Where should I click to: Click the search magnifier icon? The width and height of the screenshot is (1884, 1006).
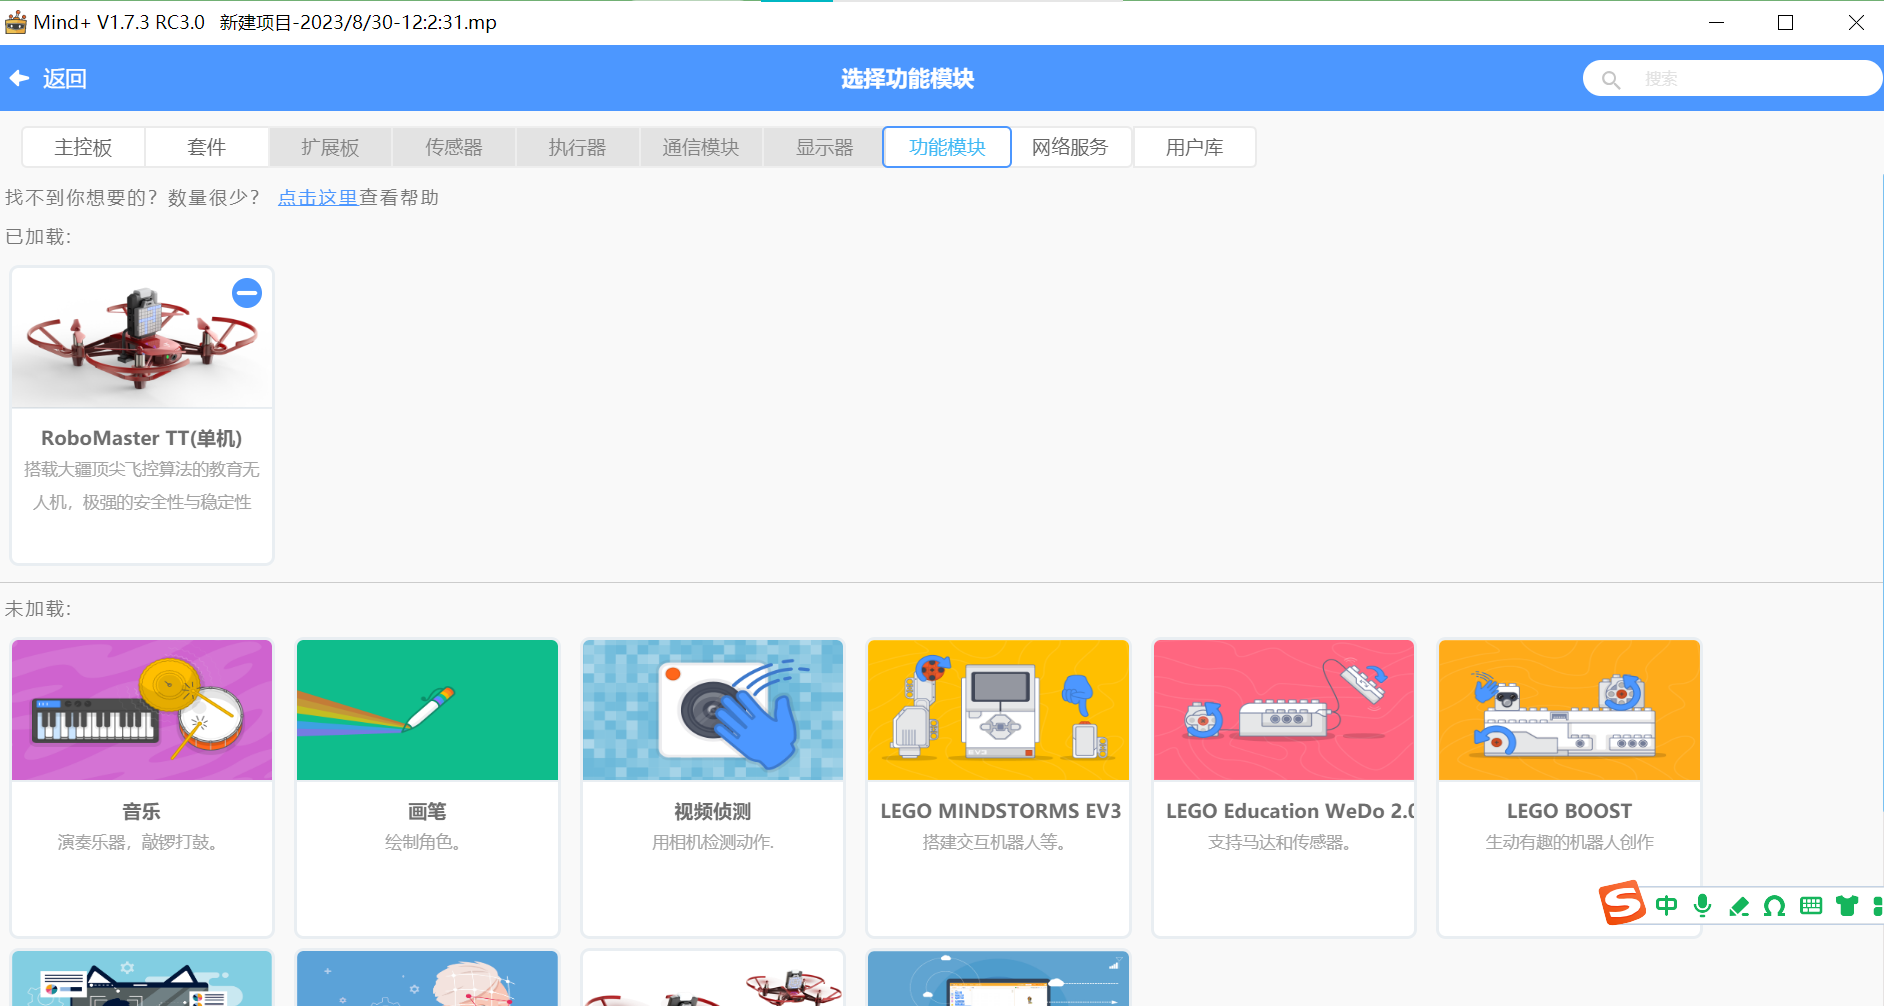[1611, 79]
